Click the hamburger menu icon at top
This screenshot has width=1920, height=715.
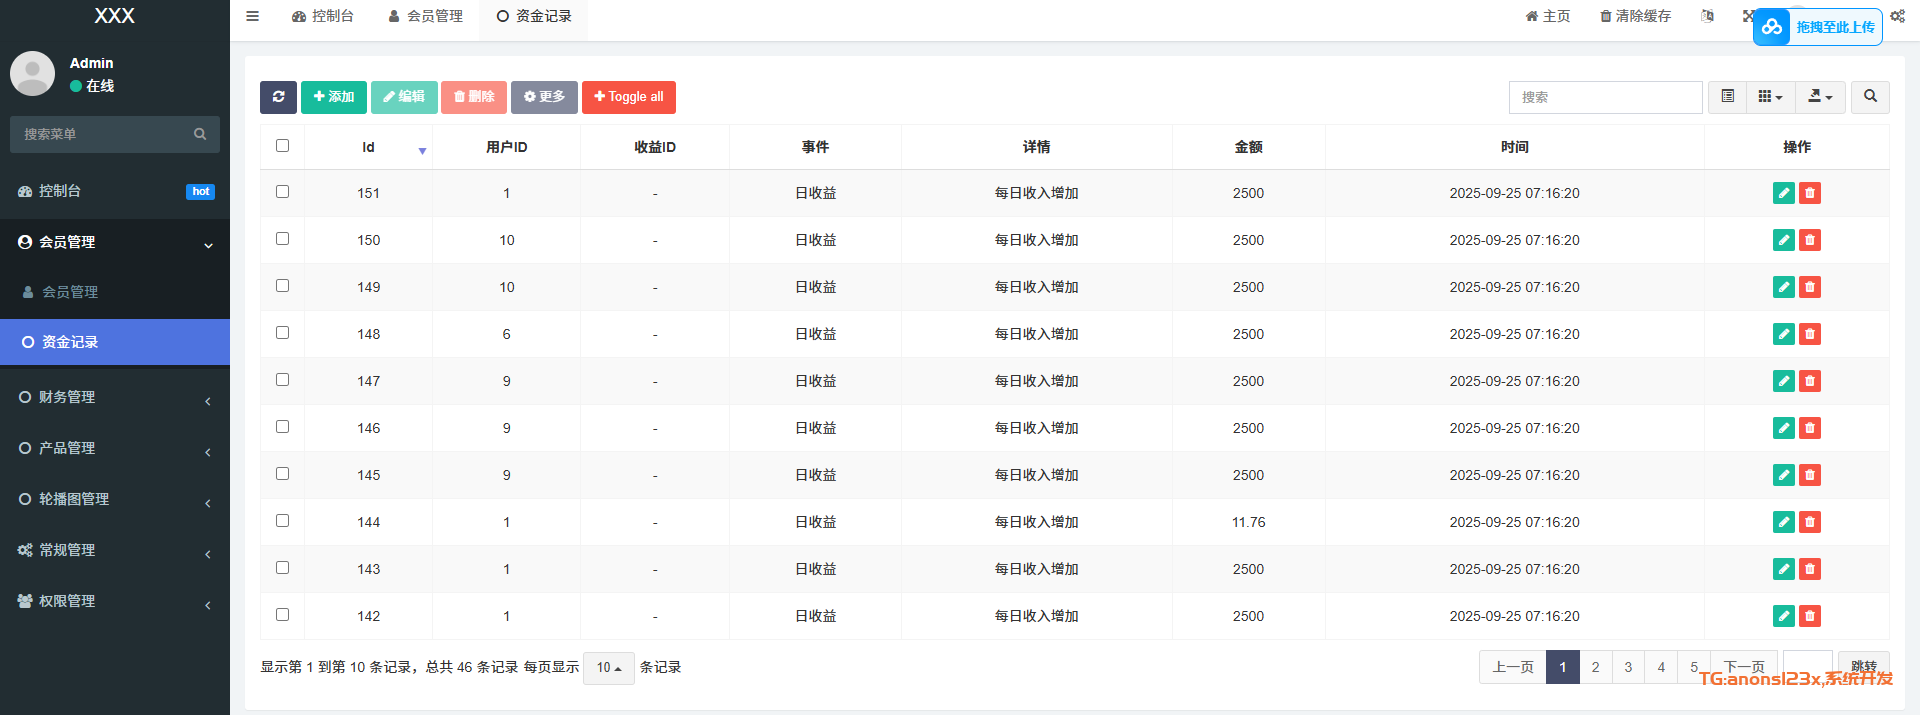253,16
